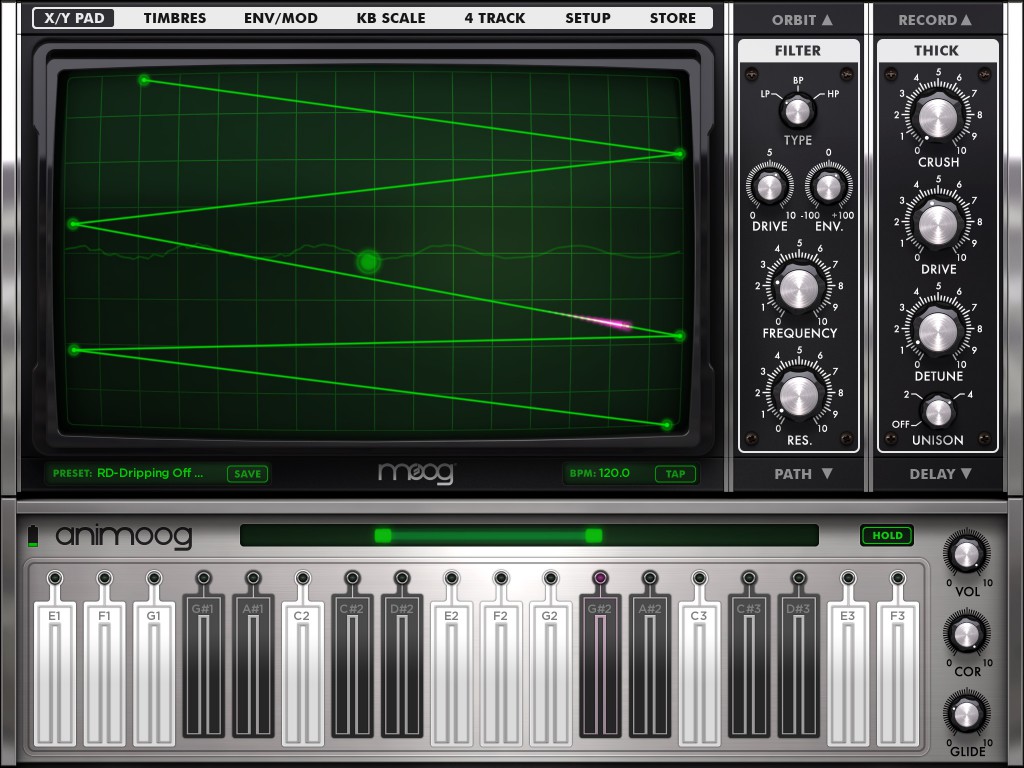The image size is (1024, 768).
Task: Open the SETUP tab
Action: point(588,18)
